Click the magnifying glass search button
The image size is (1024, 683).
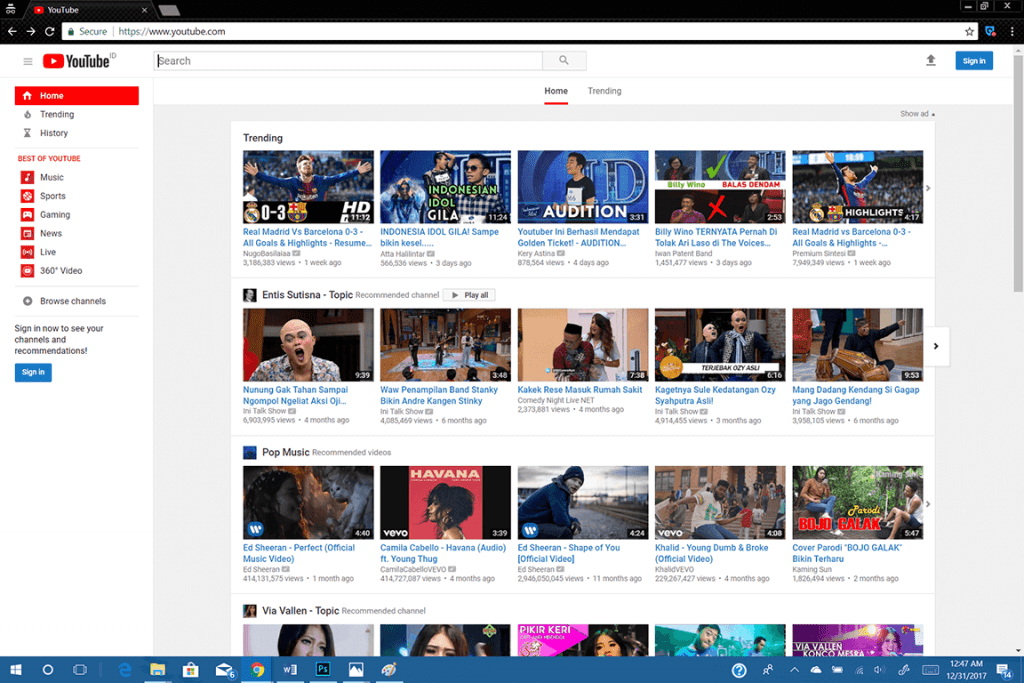564,61
